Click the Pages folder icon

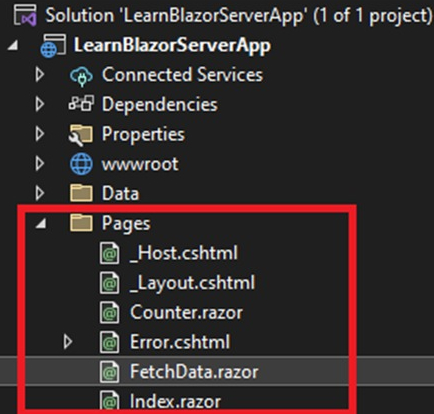tap(81, 223)
